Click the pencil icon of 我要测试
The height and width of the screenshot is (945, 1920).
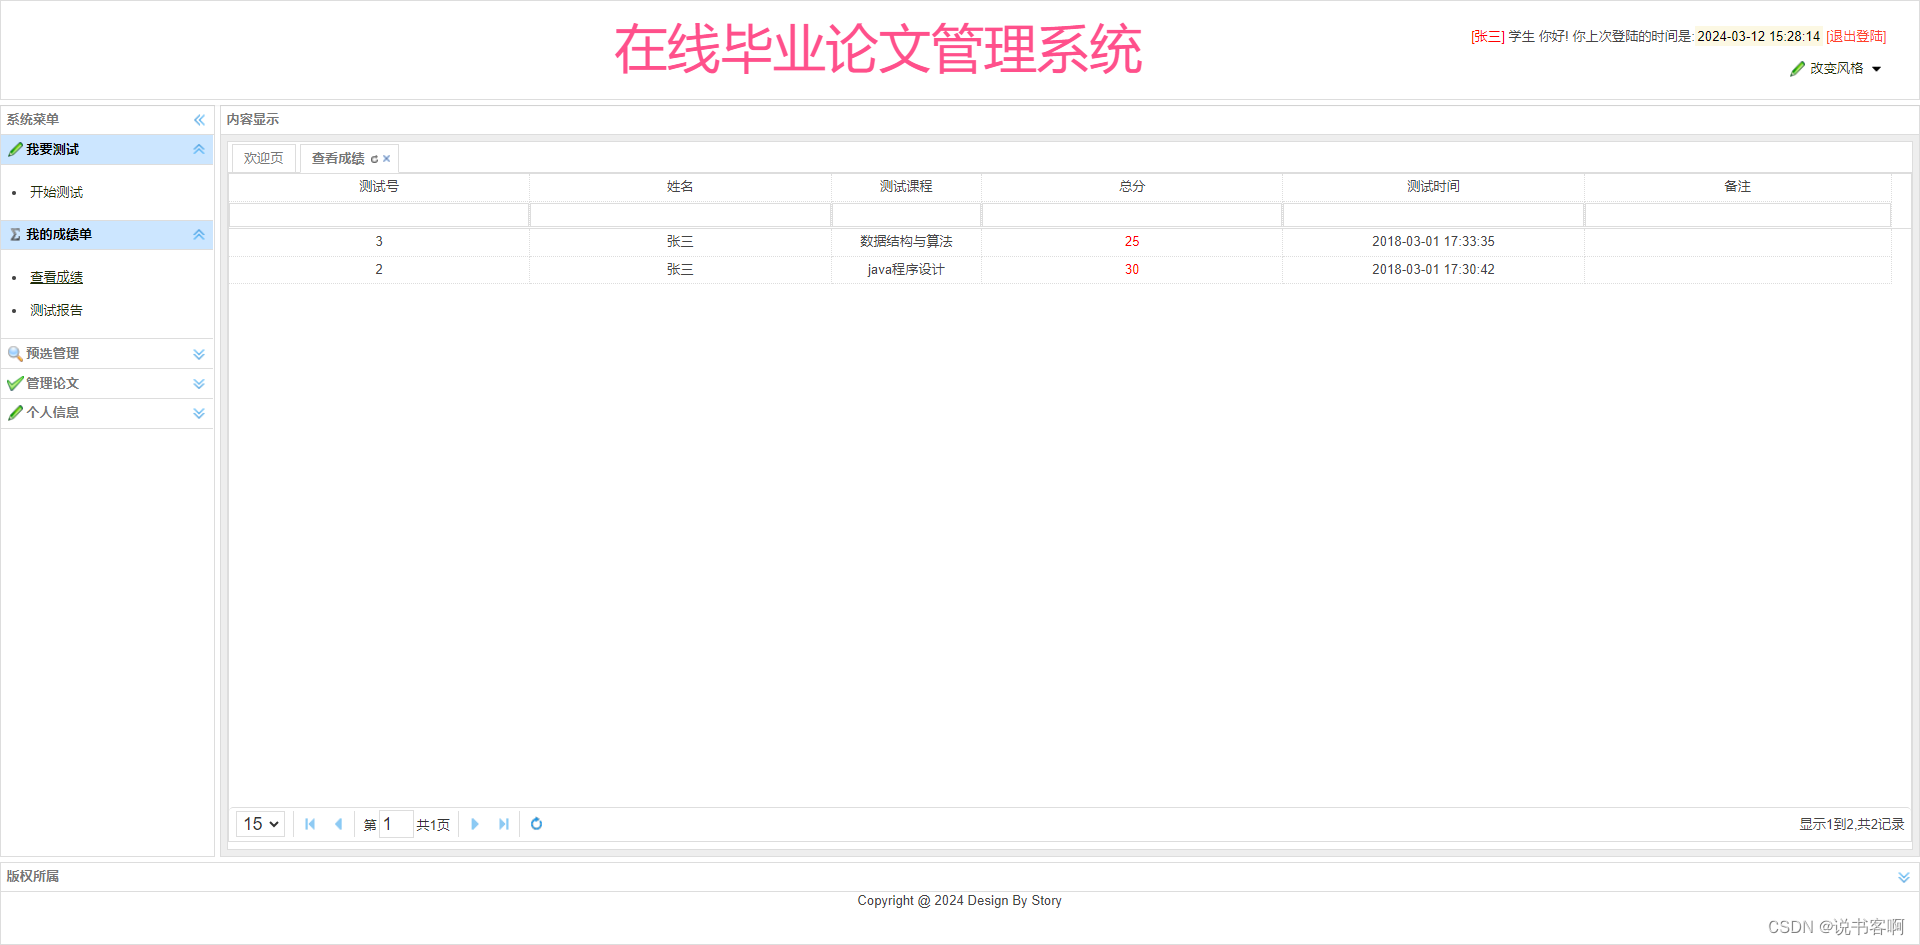pyautogui.click(x=15, y=149)
